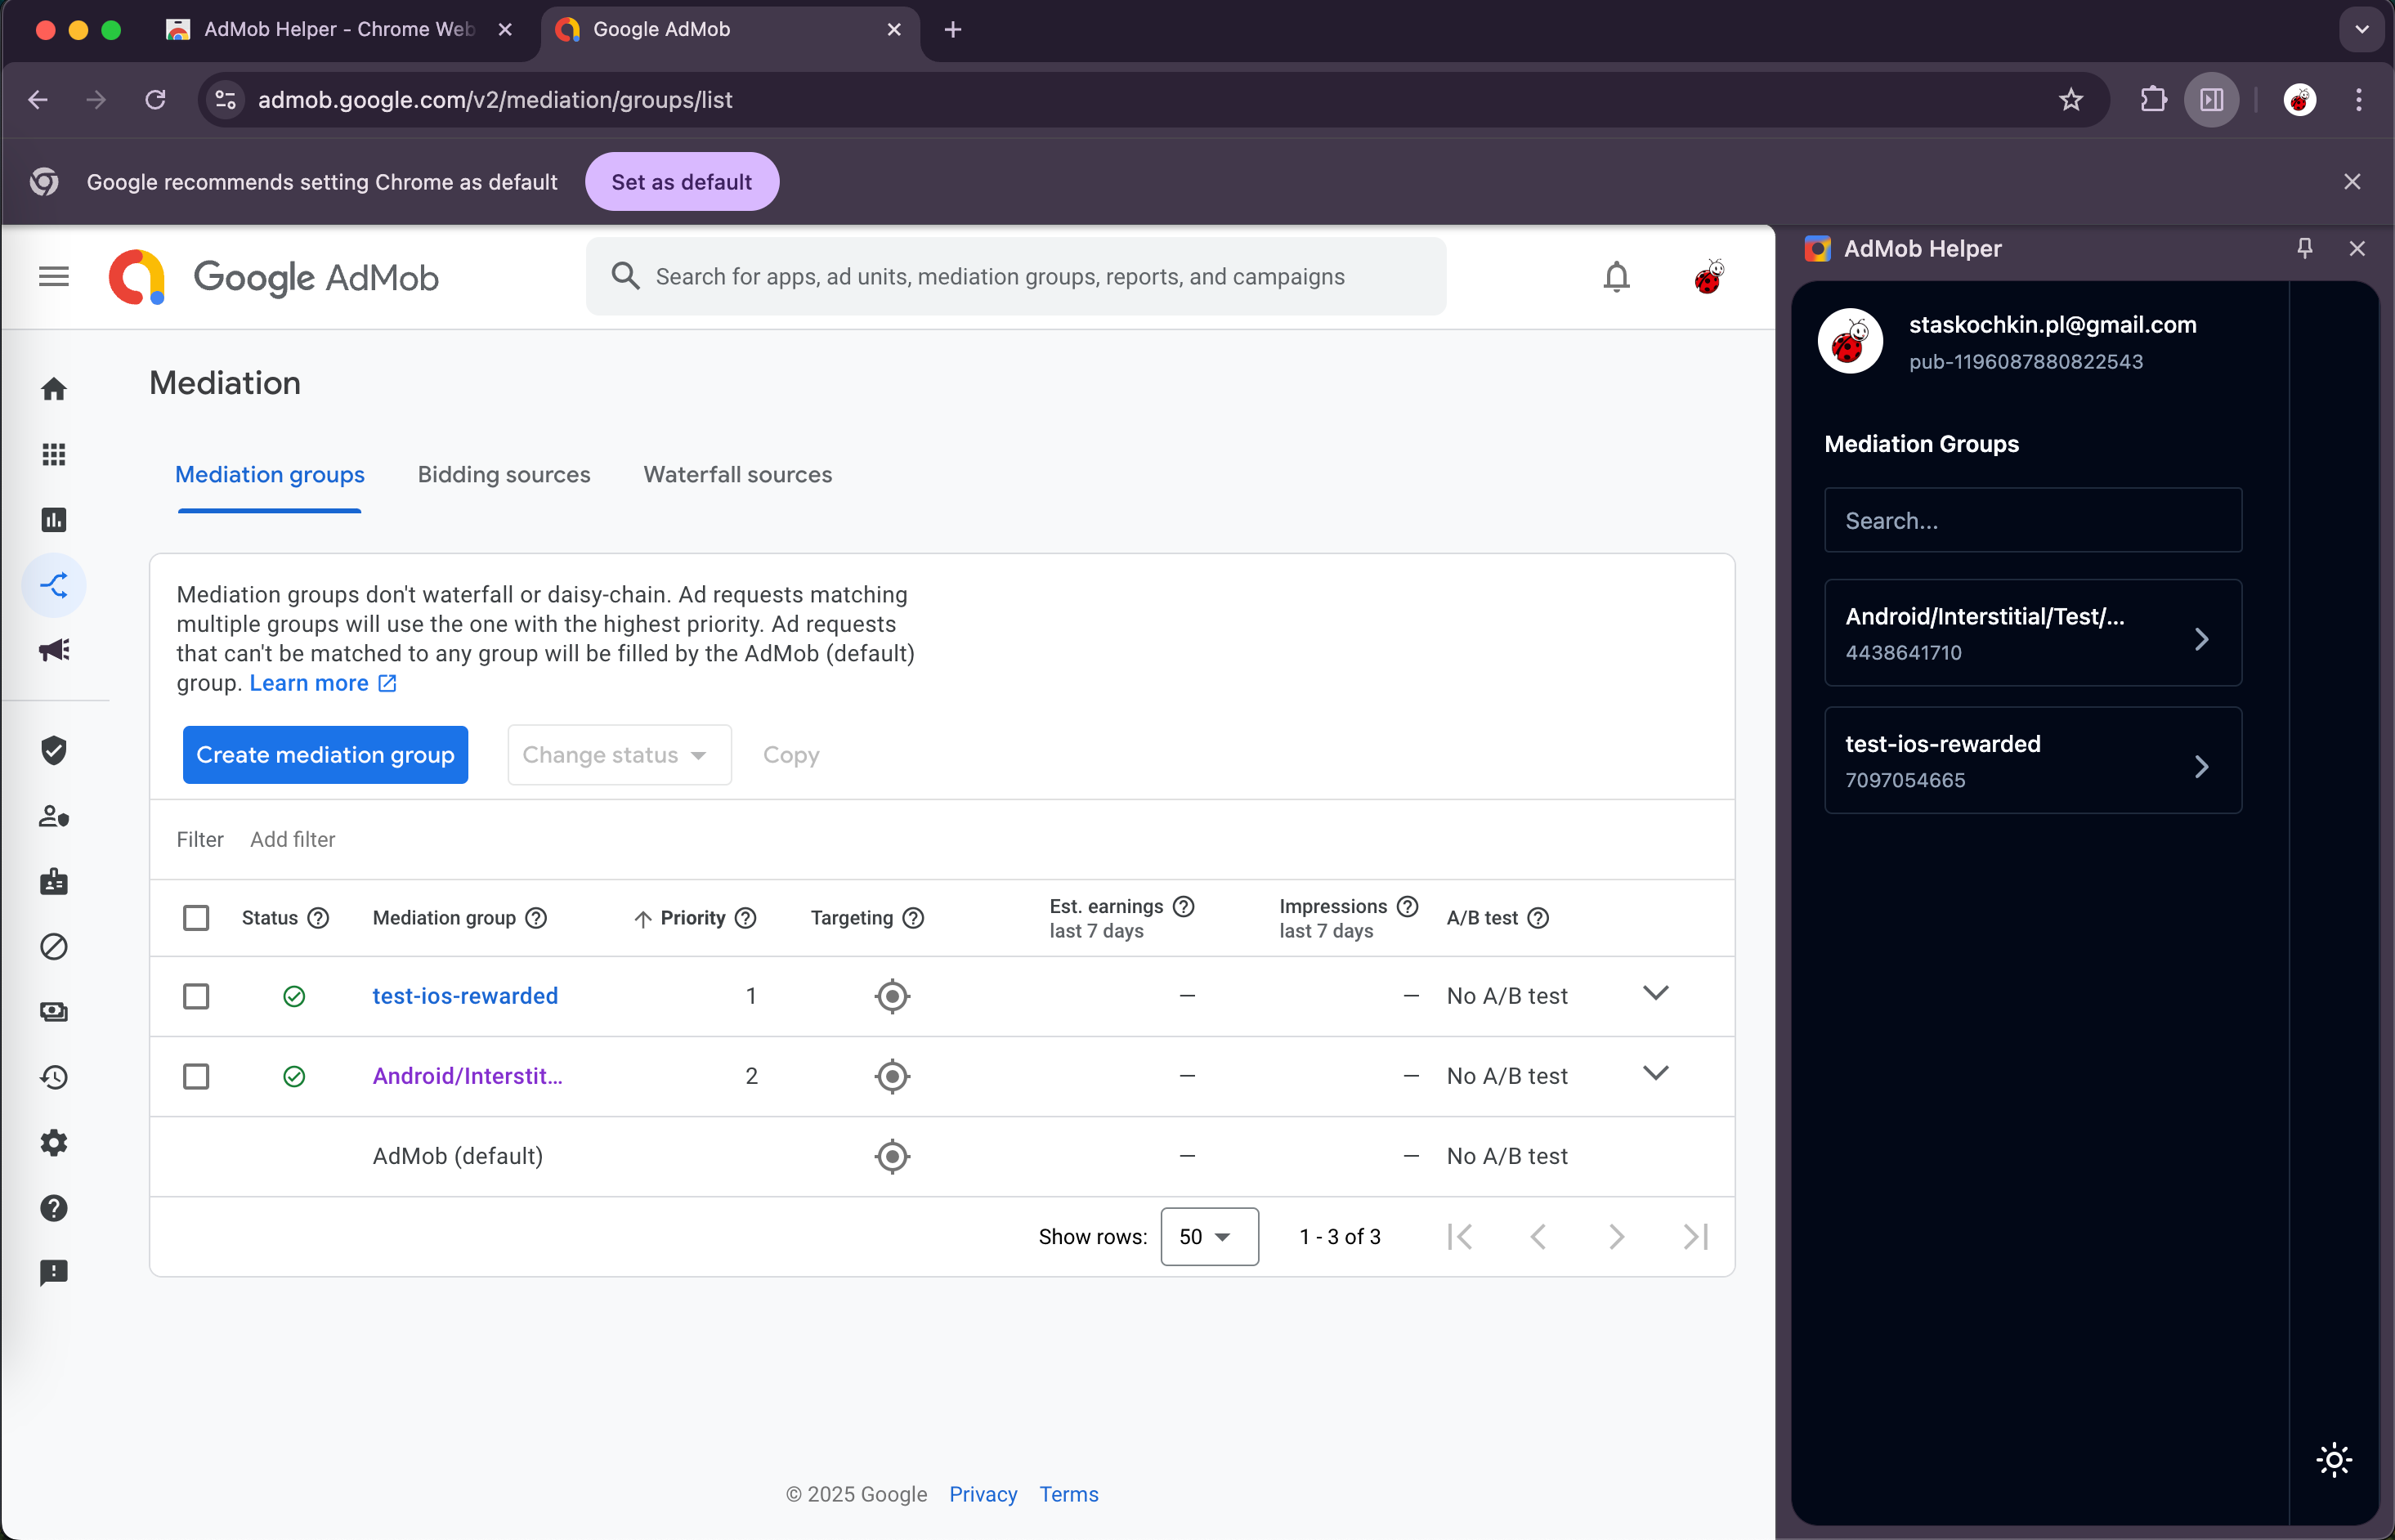Viewport: 2395px width, 1540px height.
Task: Open ladybug account avatar in AdMob header
Action: [1709, 277]
